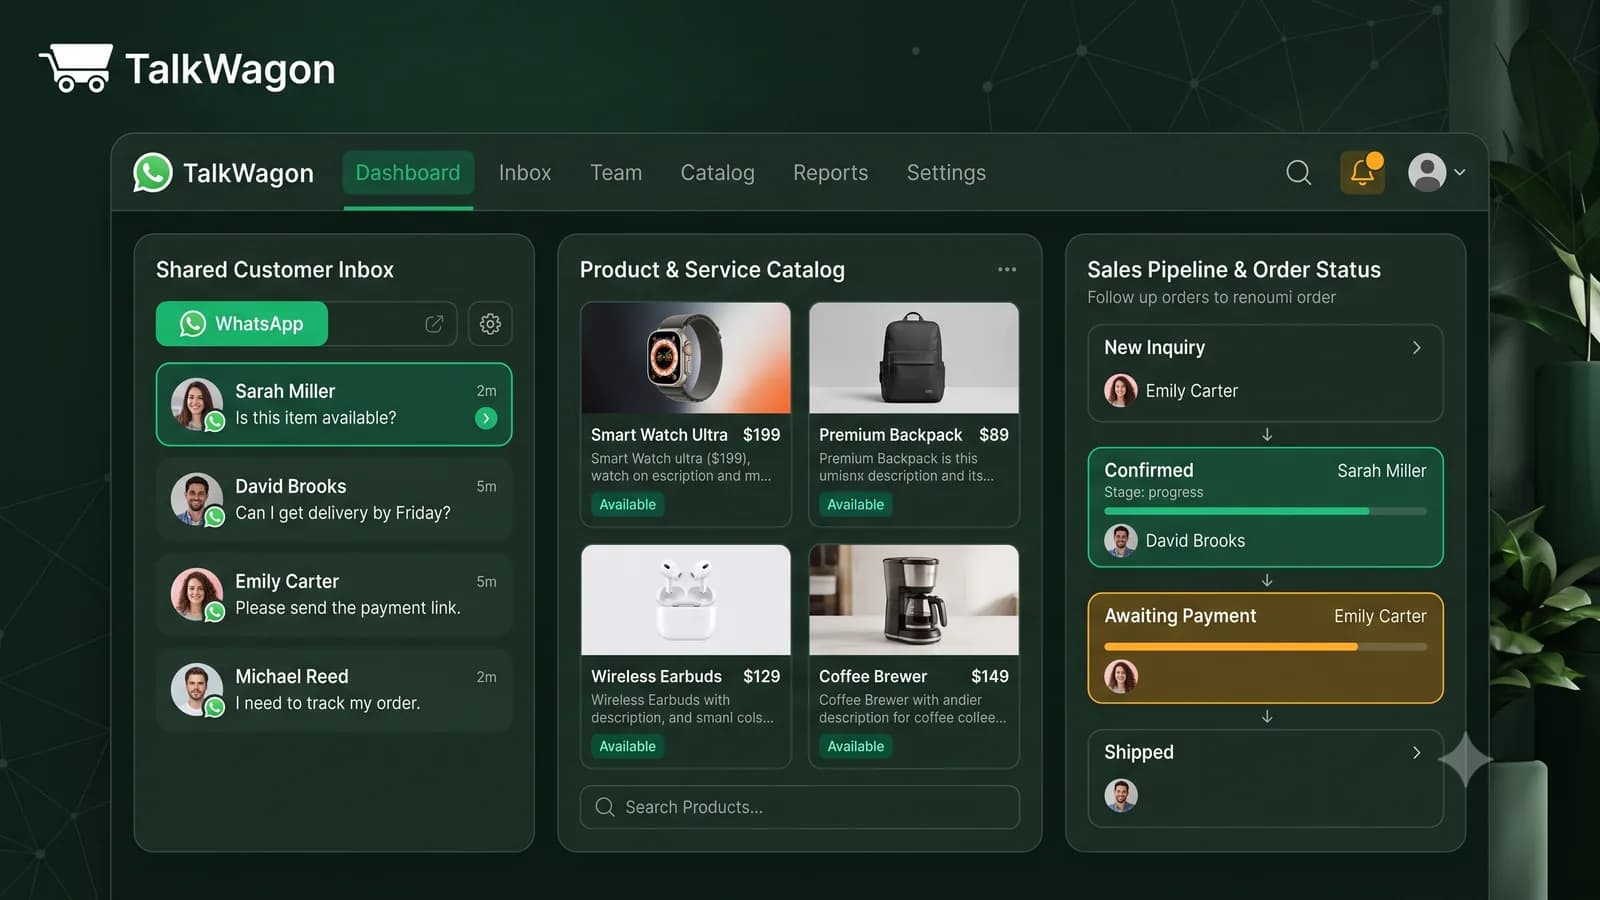The height and width of the screenshot is (900, 1600).
Task: Open the Settings tab
Action: (946, 173)
